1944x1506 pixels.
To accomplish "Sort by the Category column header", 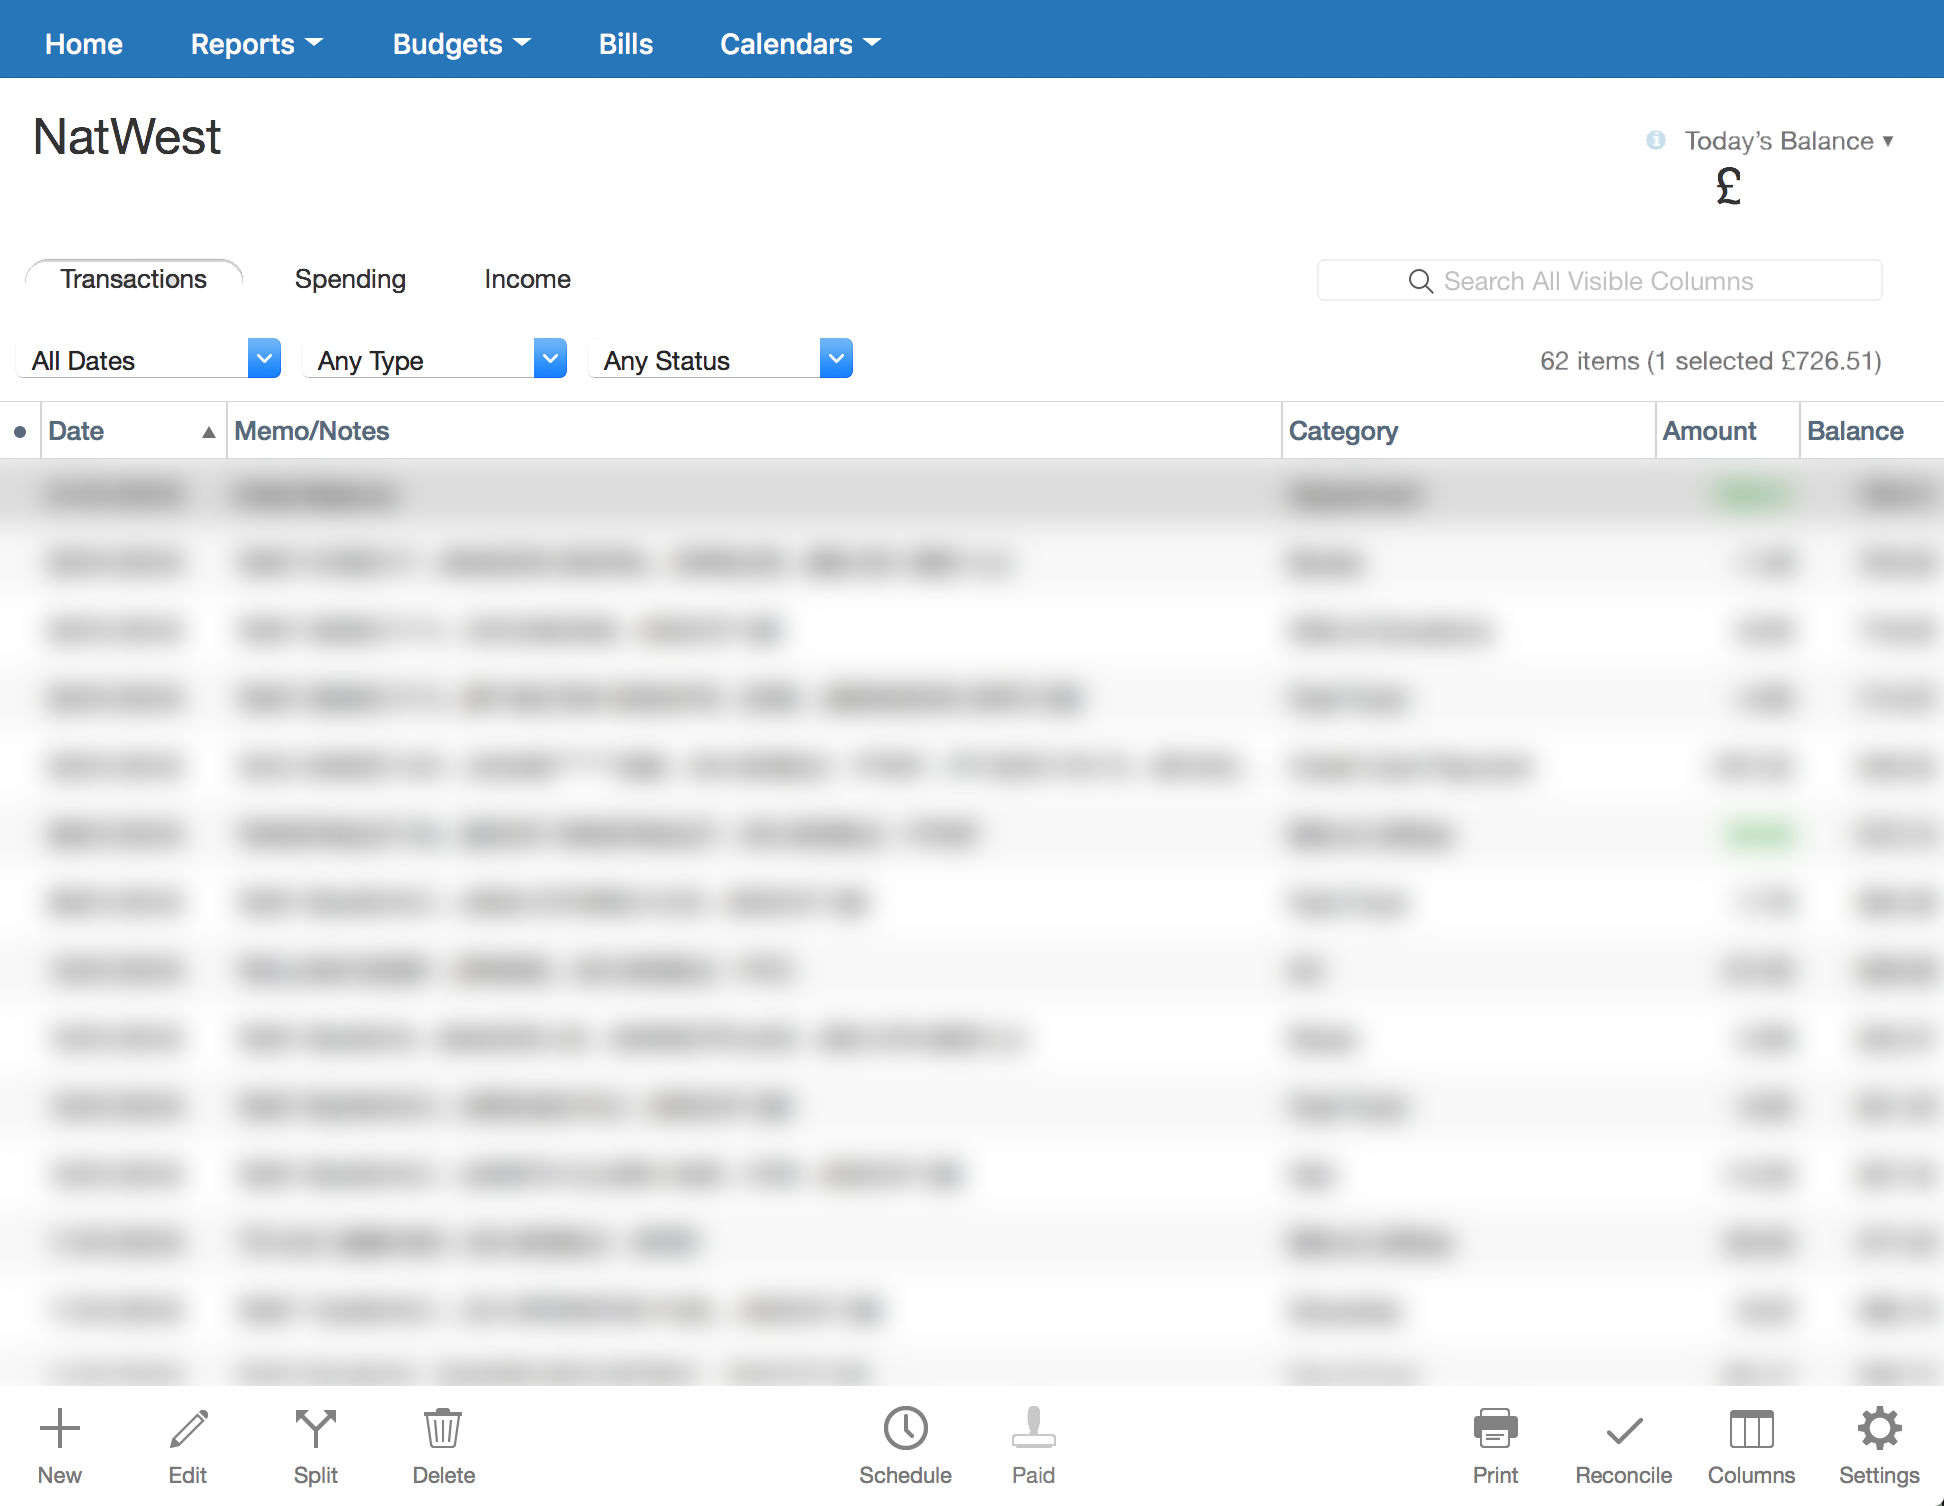I will [x=1468, y=432].
